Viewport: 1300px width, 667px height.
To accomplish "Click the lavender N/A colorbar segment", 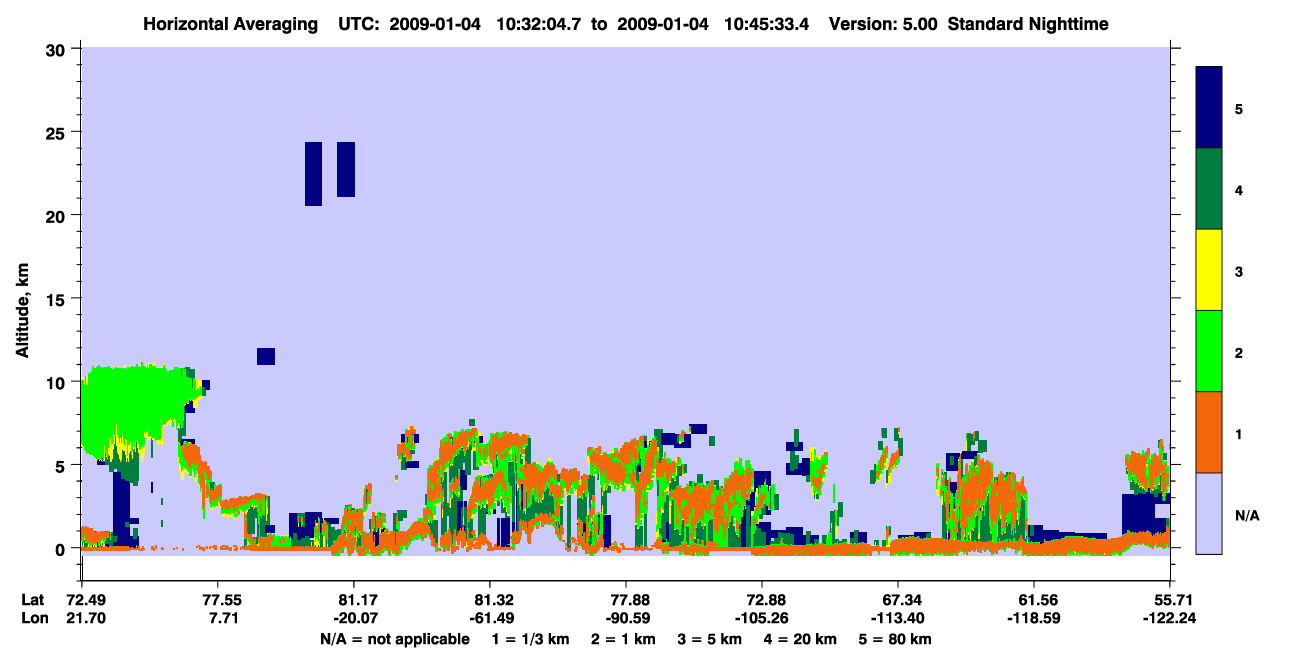I will [1209, 513].
